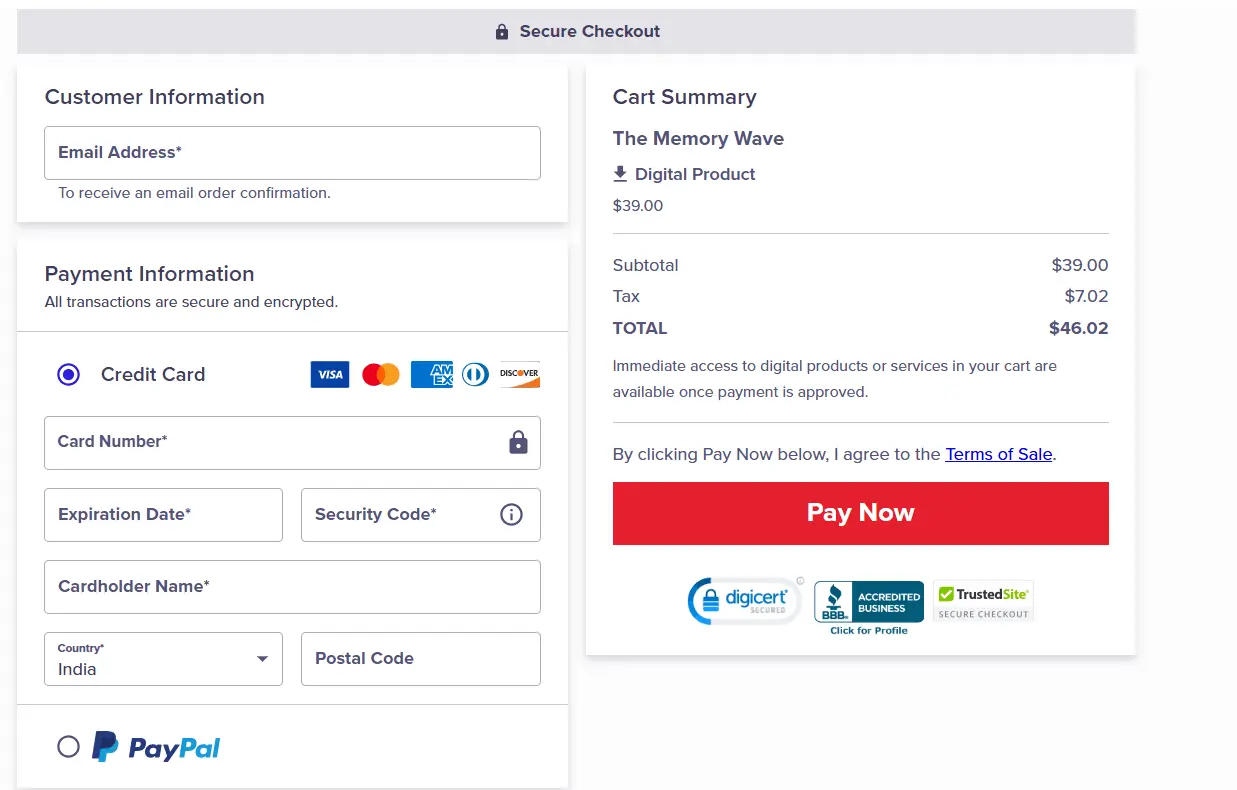
Task: Click the security code info icon
Action: pyautogui.click(x=511, y=515)
